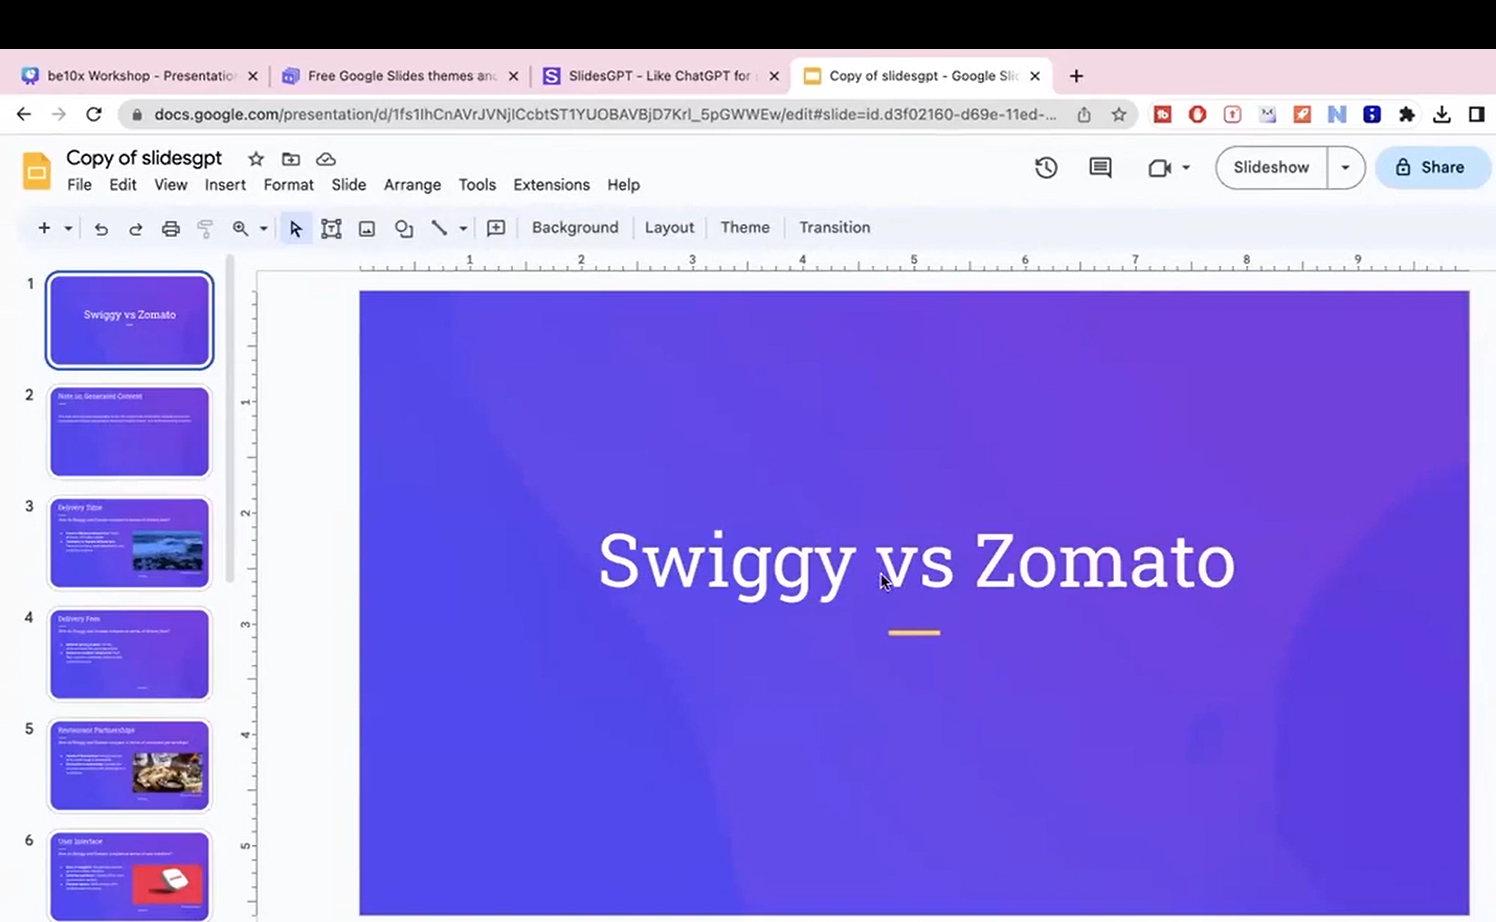Move document to folder icon
Viewport: 1496px width, 922px height.
click(x=291, y=159)
